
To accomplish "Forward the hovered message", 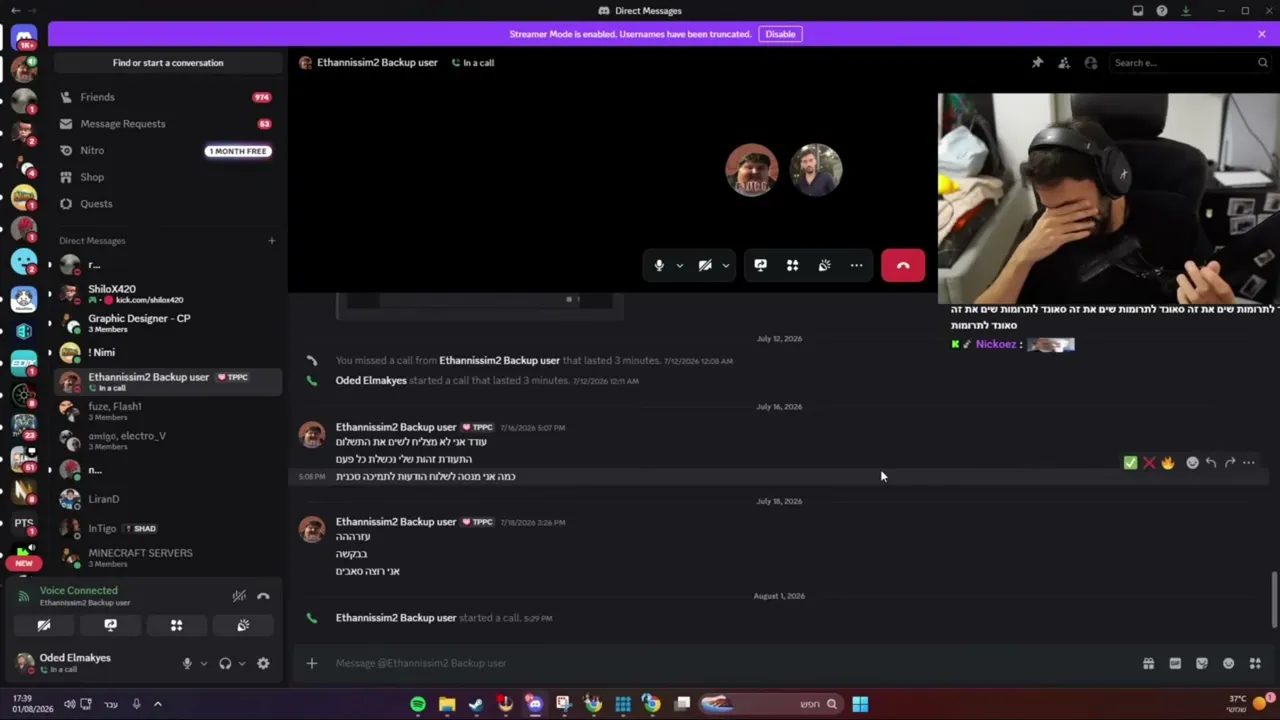I will [x=1230, y=463].
